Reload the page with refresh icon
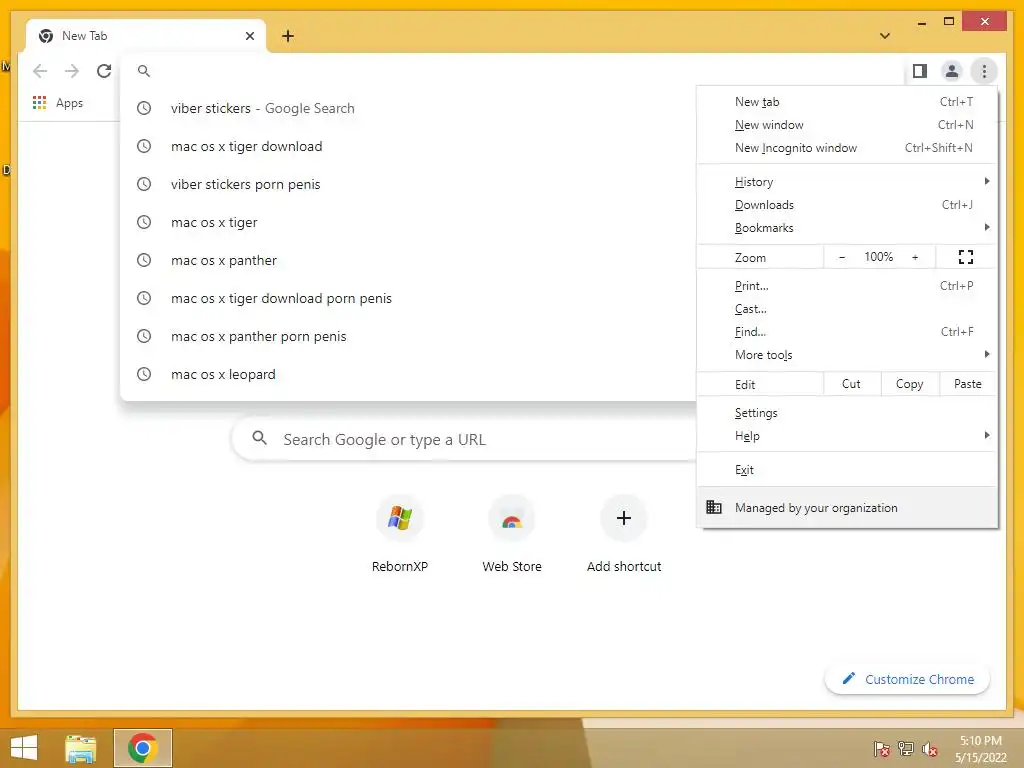 pyautogui.click(x=104, y=71)
